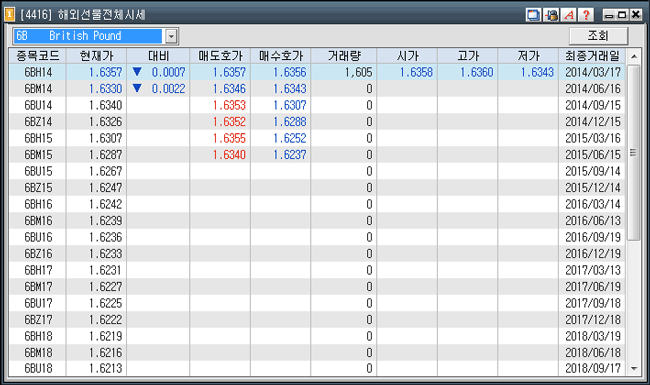
Task: Select the 6BZ16 contract code
Action: tap(38, 254)
